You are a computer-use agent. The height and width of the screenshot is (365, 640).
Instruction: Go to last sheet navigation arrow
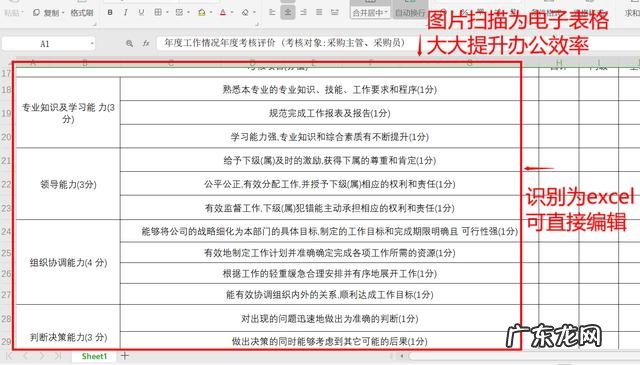coord(58,356)
